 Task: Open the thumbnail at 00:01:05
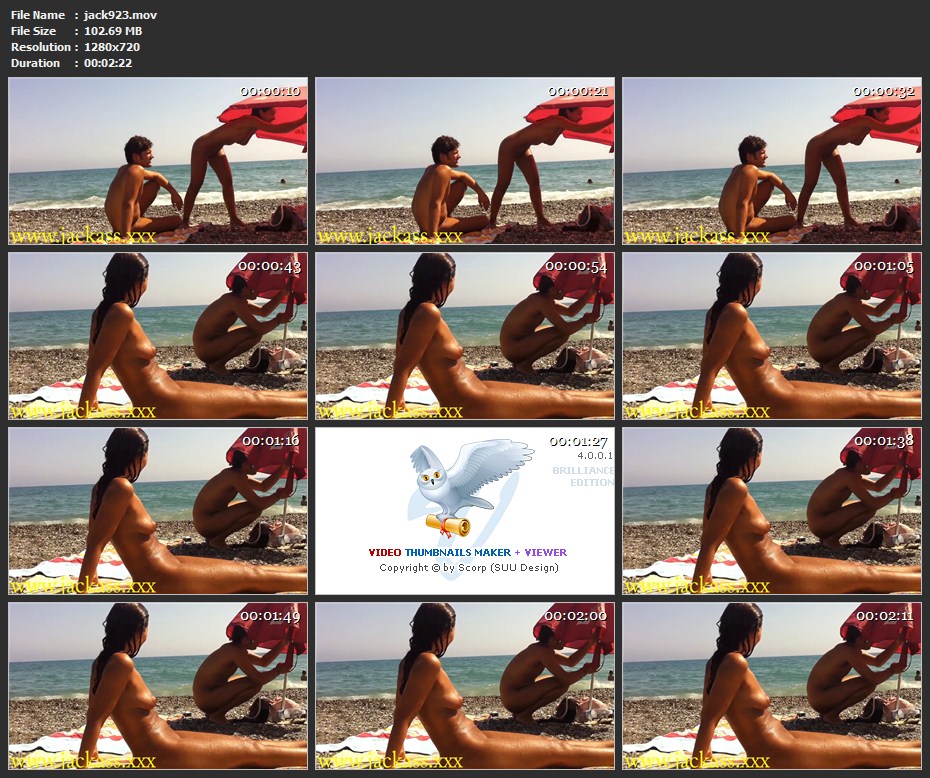(x=772, y=336)
